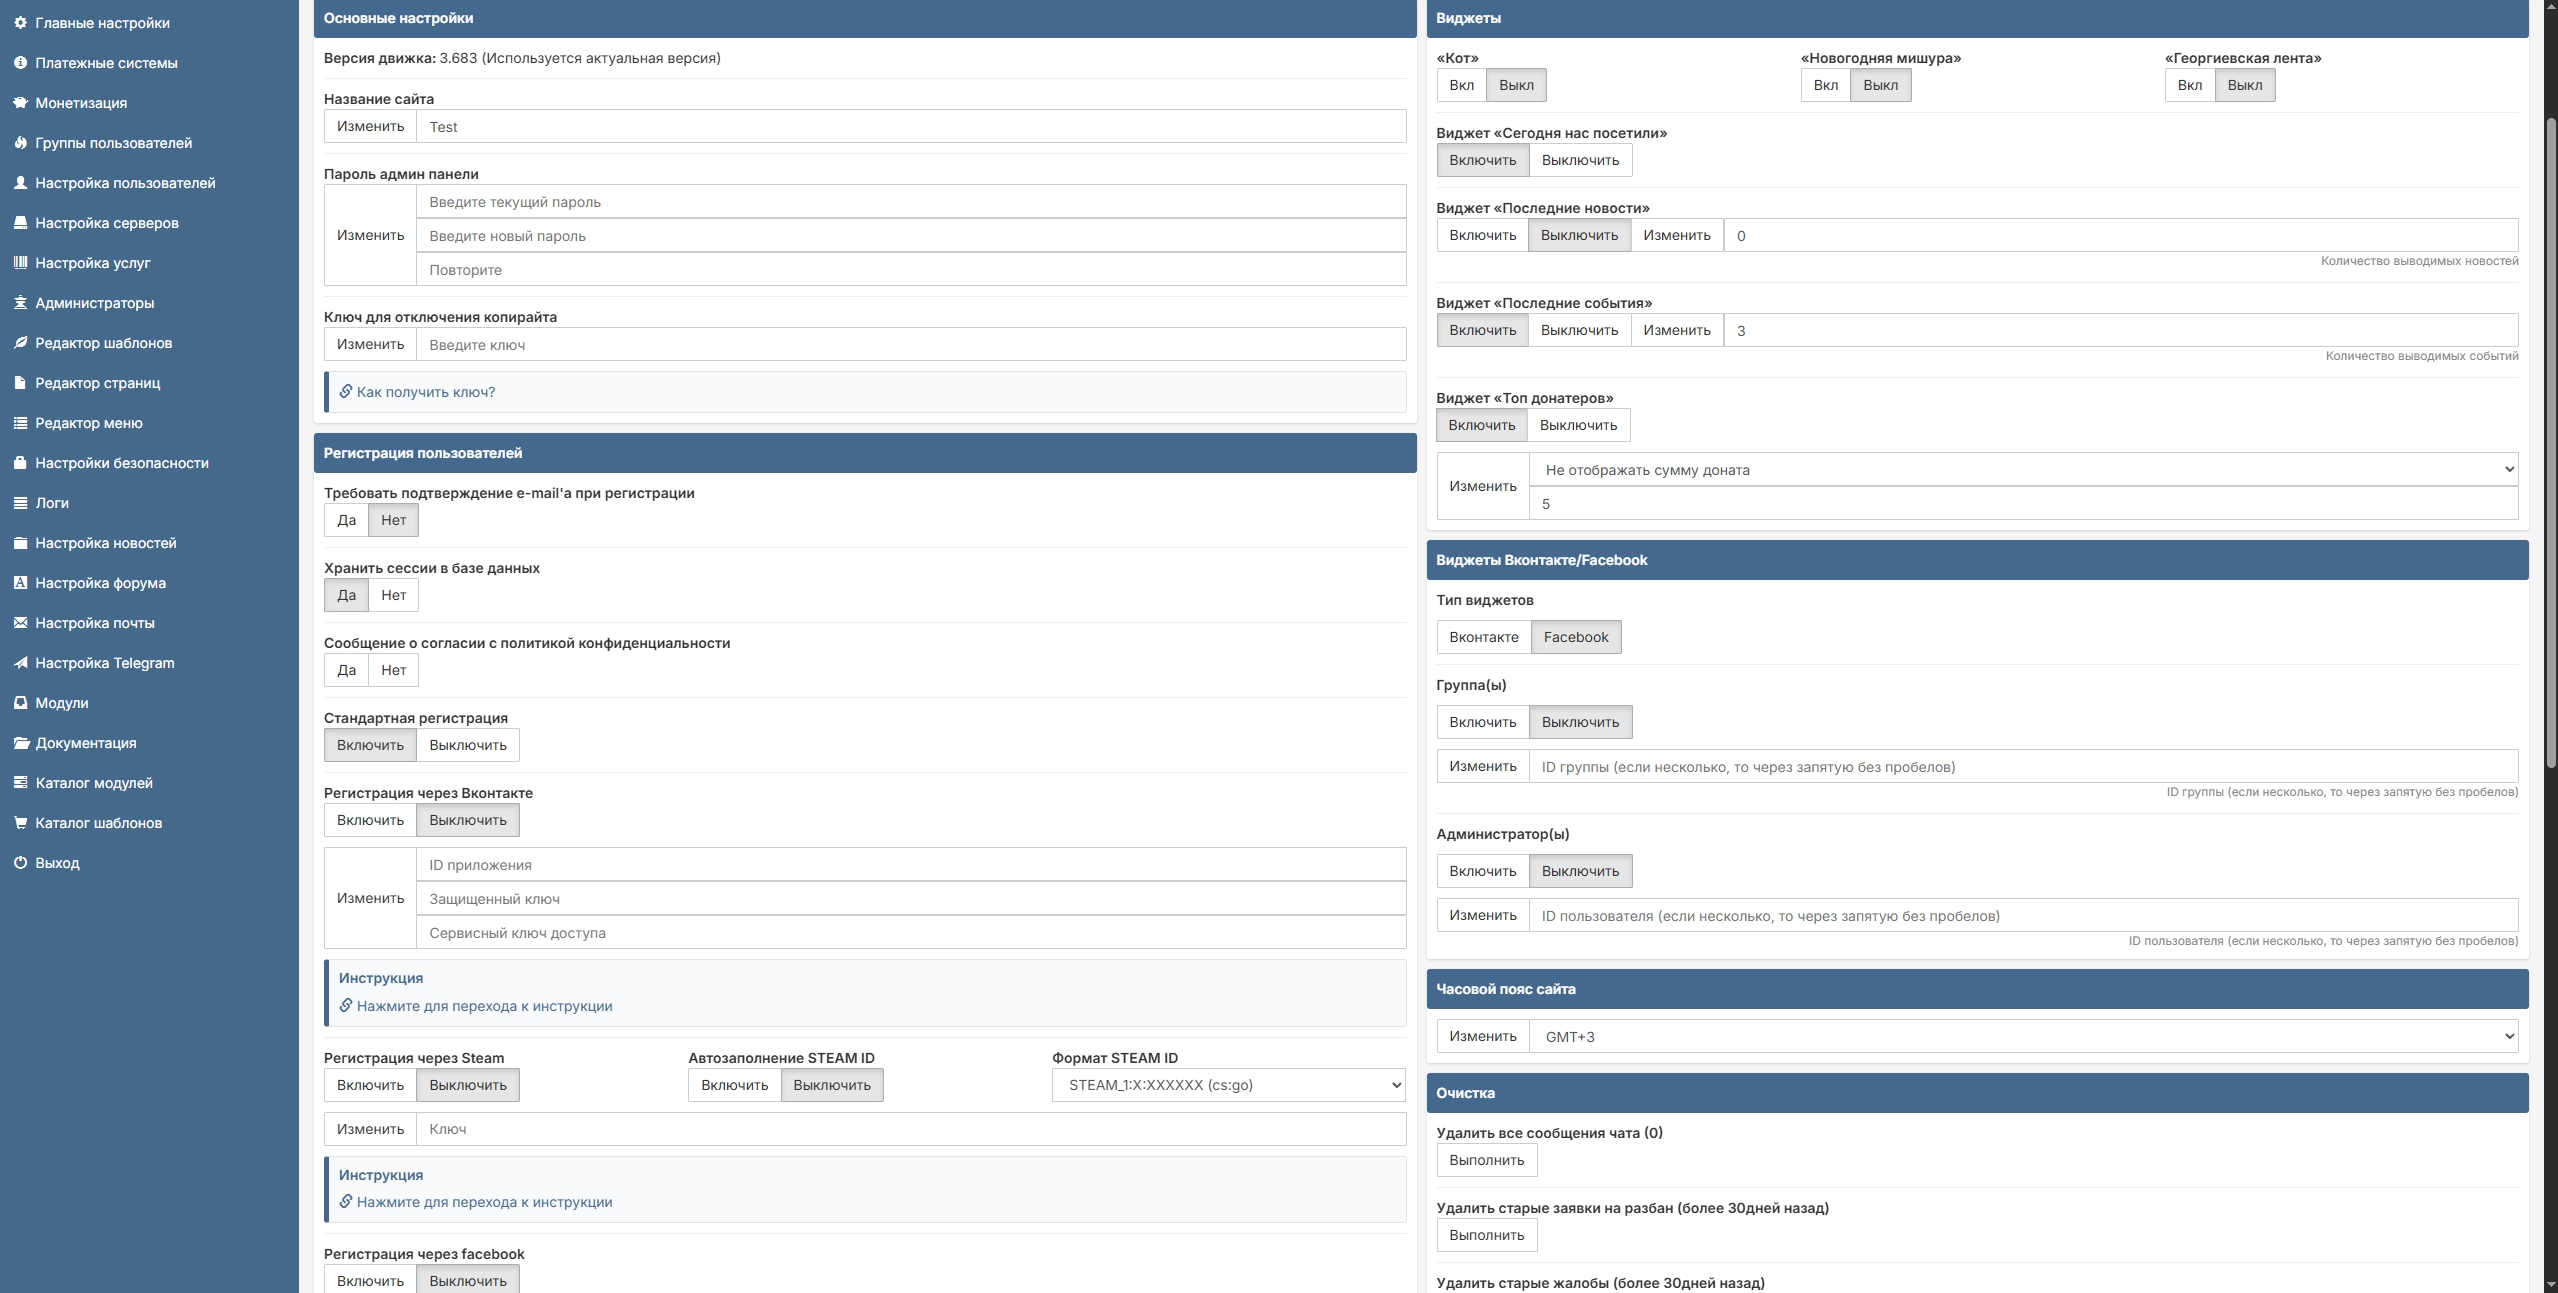
Task: Open the GMT+3 timezone dropdown
Action: (x=2023, y=1036)
